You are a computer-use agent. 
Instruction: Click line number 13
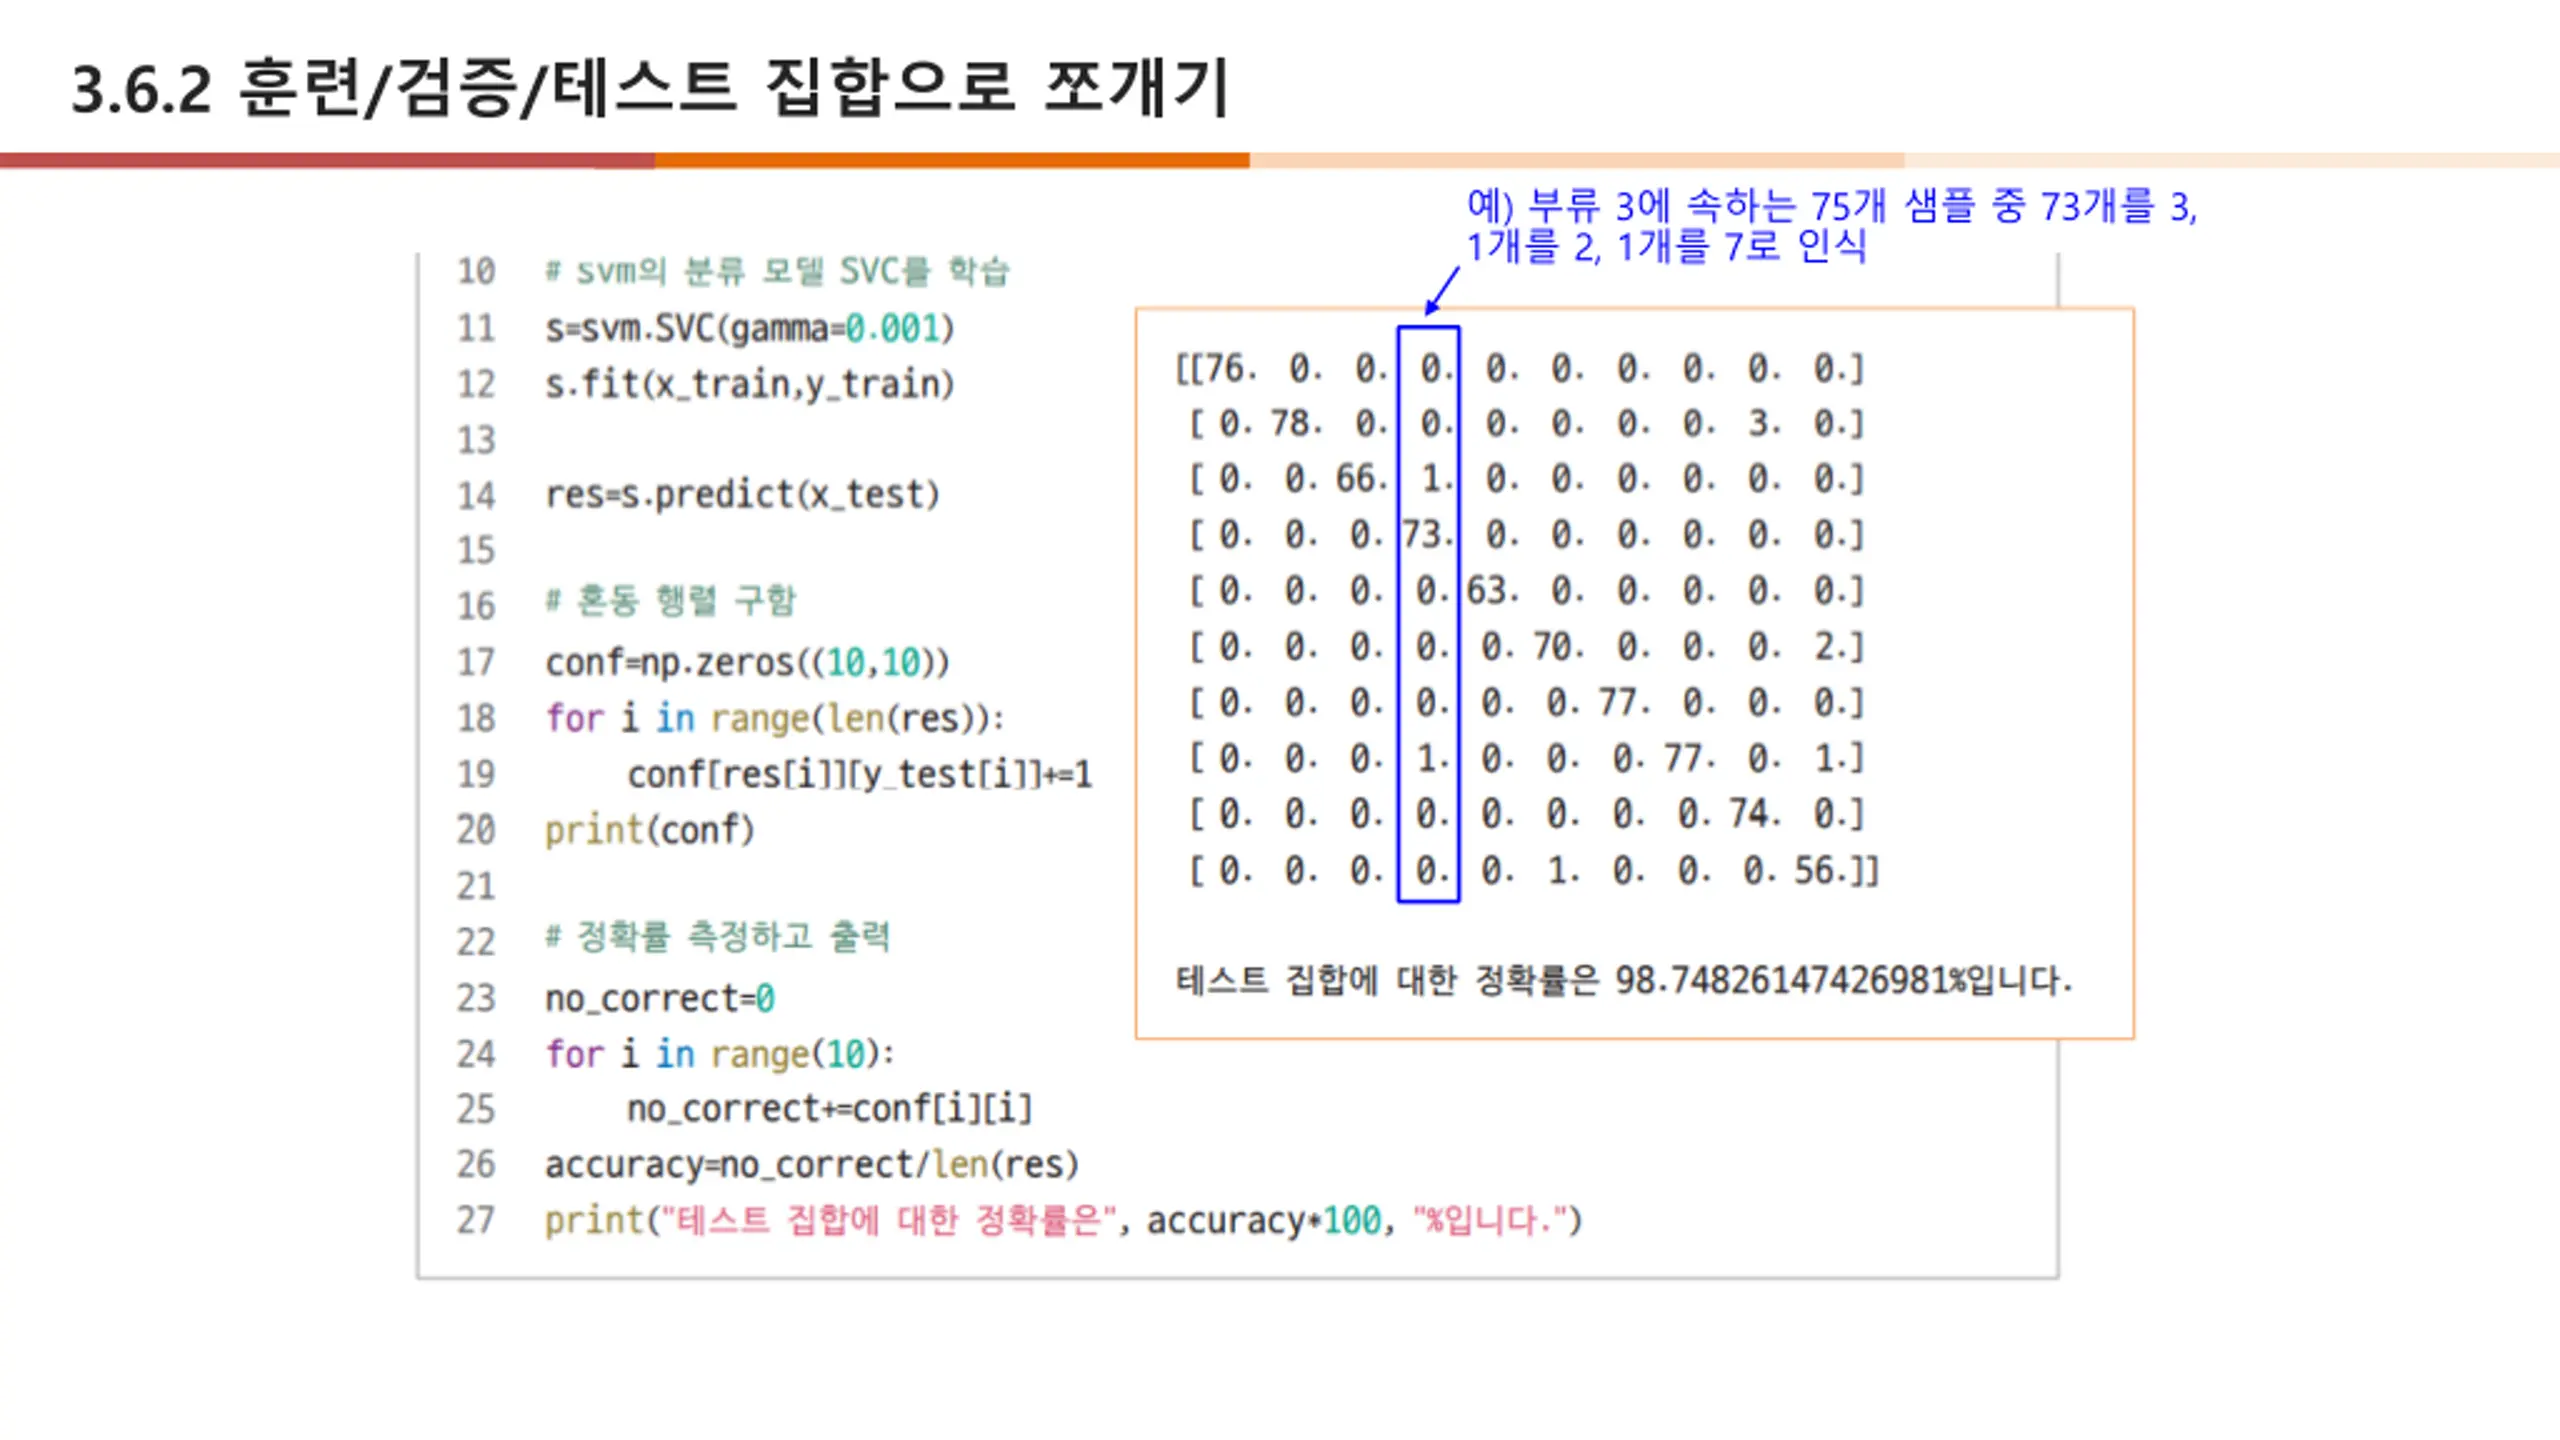(x=476, y=440)
